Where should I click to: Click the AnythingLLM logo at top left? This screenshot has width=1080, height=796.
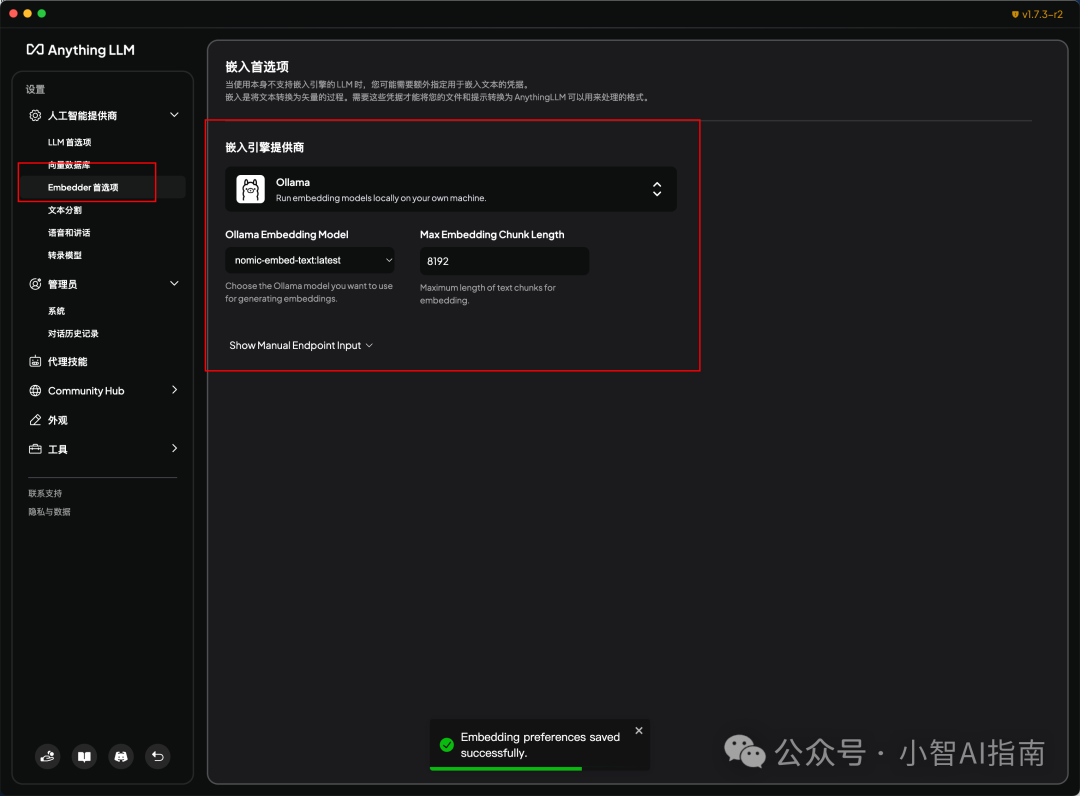(80, 50)
